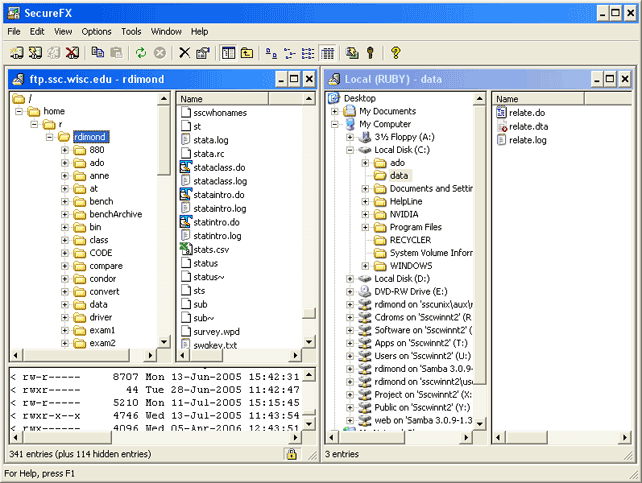Collapse the home folder node
This screenshot has height=483, width=642.
[x=19, y=111]
